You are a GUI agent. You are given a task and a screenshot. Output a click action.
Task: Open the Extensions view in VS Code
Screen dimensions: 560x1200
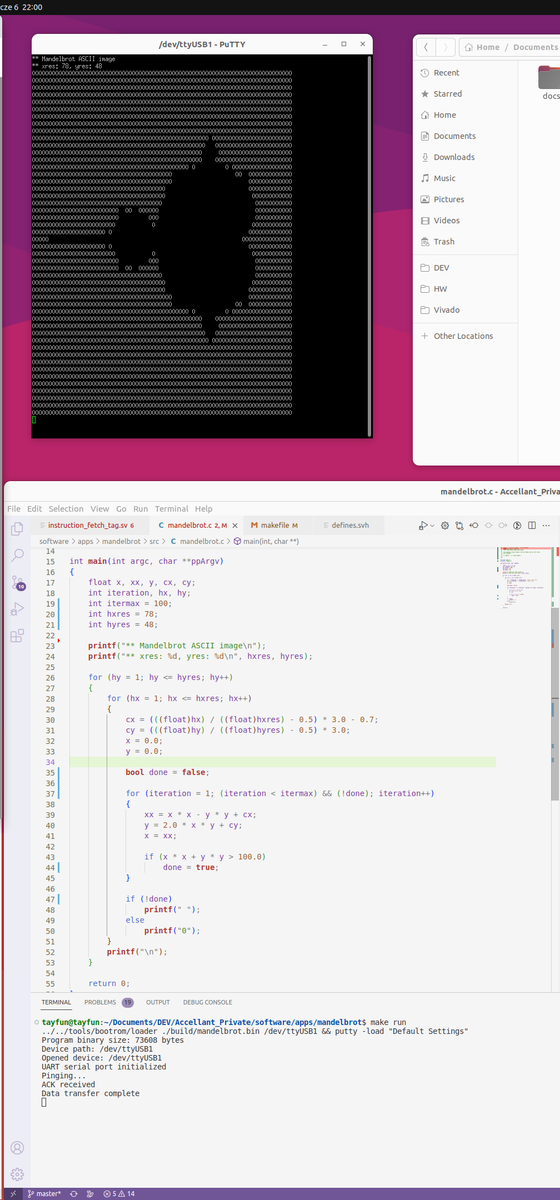17,635
